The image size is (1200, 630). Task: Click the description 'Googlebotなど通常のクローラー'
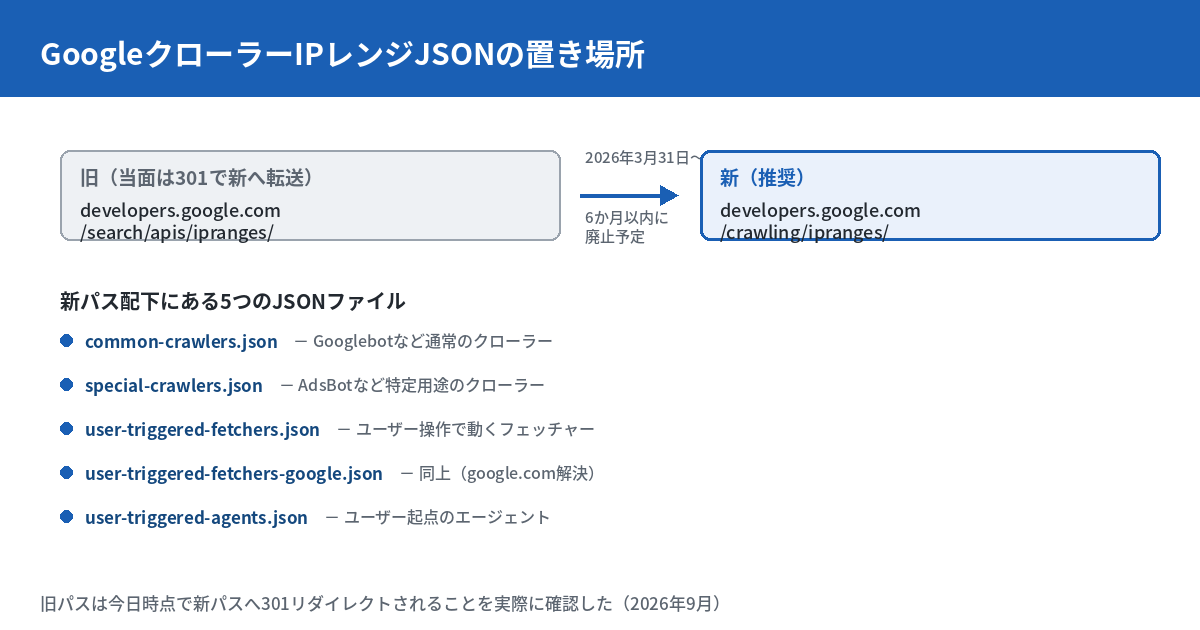click(x=433, y=342)
